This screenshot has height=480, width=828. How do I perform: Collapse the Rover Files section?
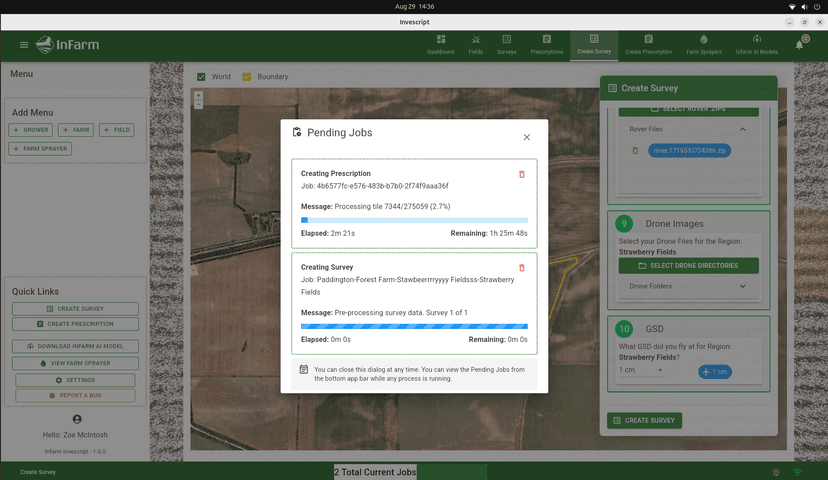click(742, 129)
